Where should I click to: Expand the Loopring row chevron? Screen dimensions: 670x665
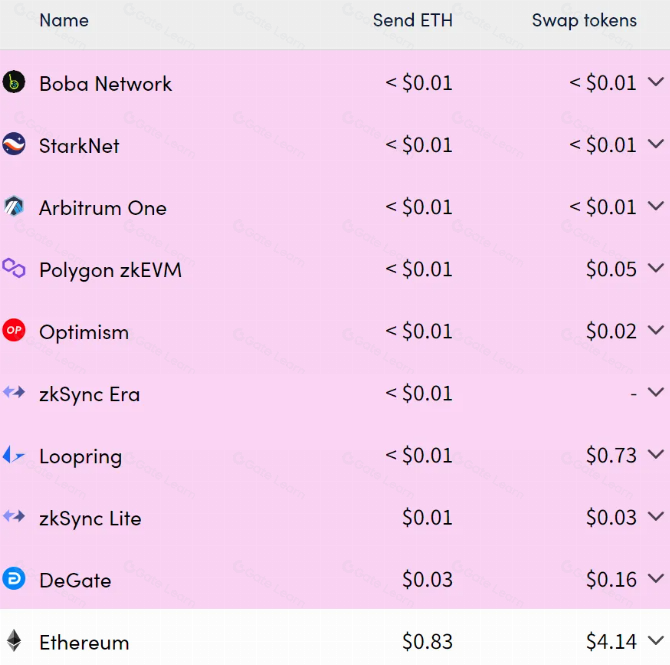(x=655, y=454)
